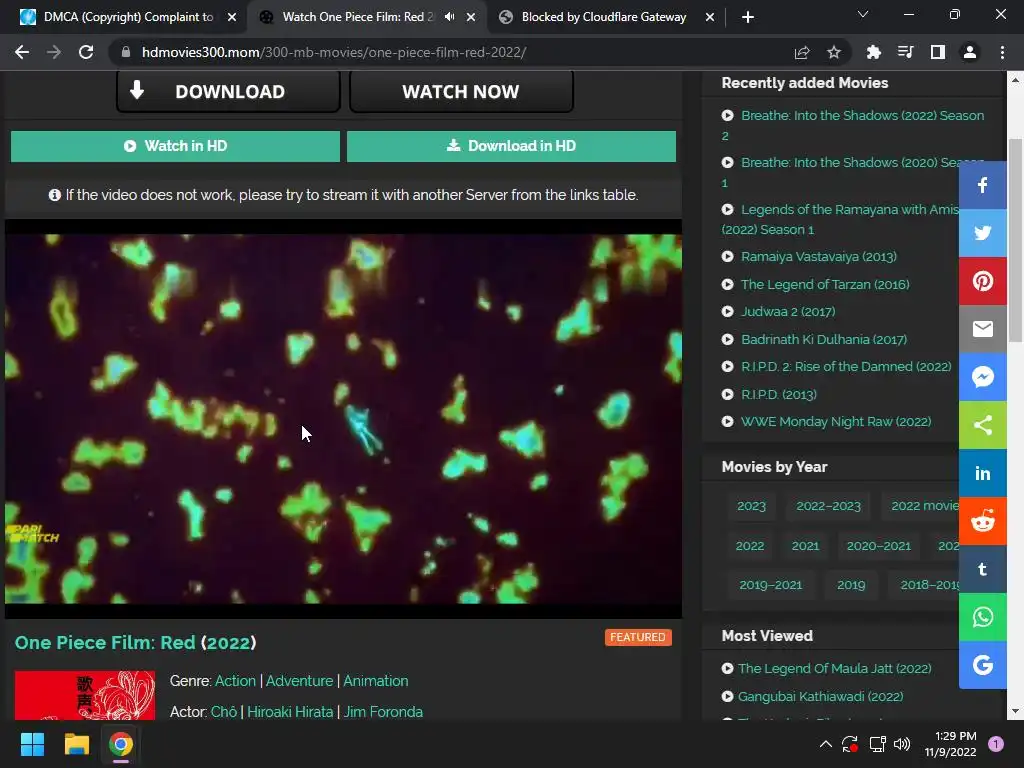Mute the One Piece tab audio icon

pyautogui.click(x=449, y=17)
